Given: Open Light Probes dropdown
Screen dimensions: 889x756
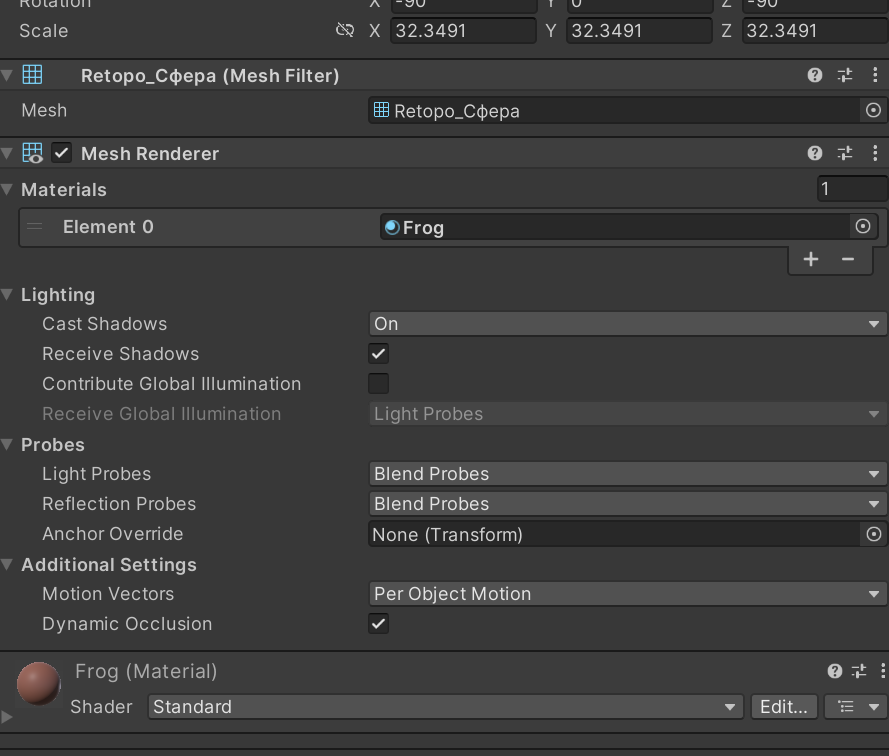Looking at the screenshot, I should coord(626,474).
